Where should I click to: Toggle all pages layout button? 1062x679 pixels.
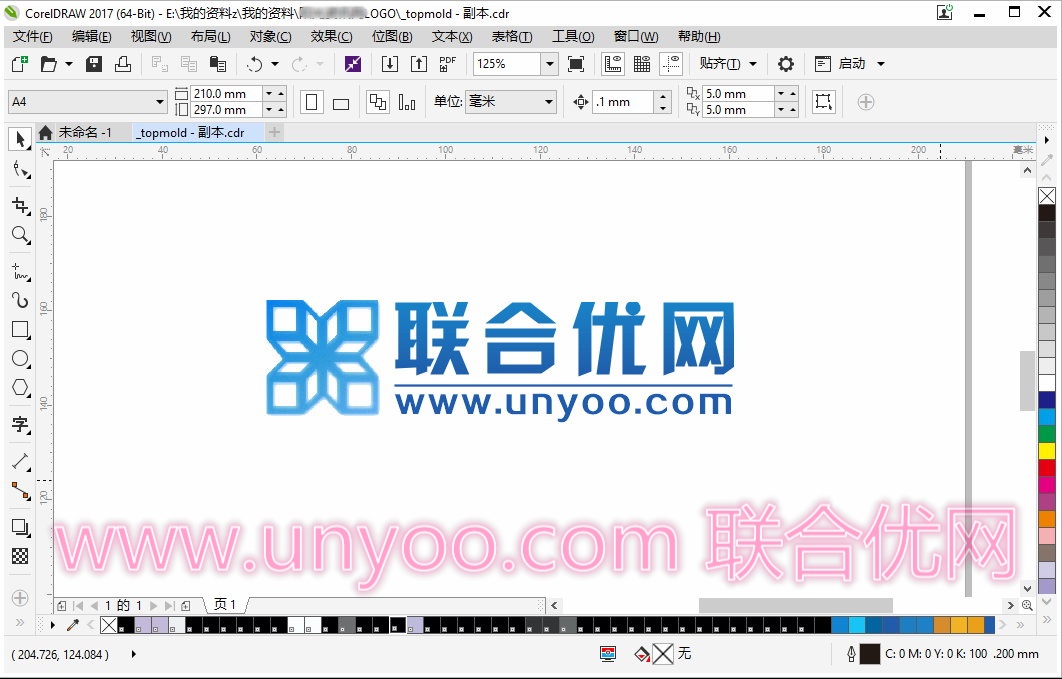pyautogui.click(x=378, y=102)
